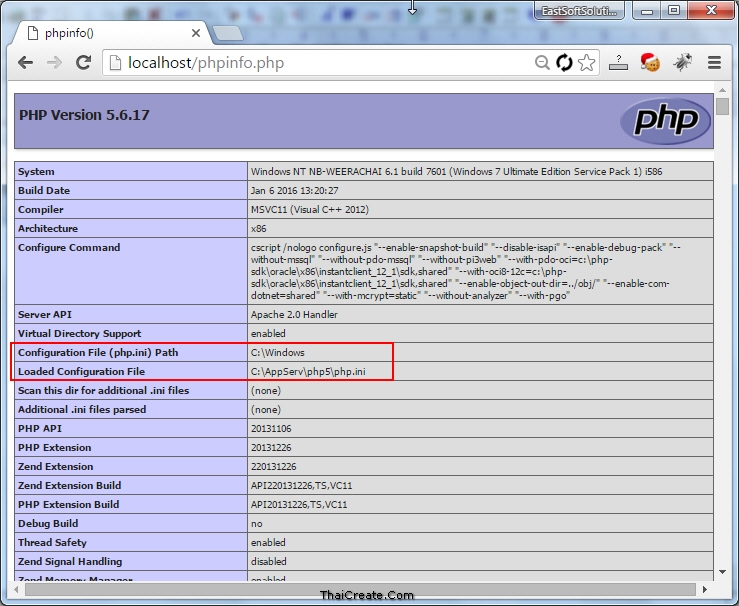Click the Server API value Apache 2.0 Handler
Image resolution: width=739 pixels, height=606 pixels.
tap(294, 314)
